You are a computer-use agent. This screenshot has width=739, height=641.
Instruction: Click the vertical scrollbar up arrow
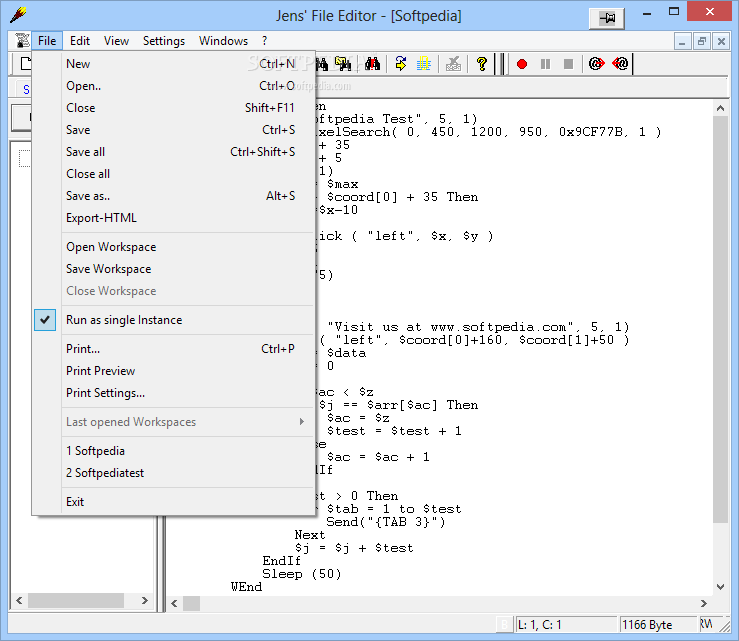[x=720, y=108]
